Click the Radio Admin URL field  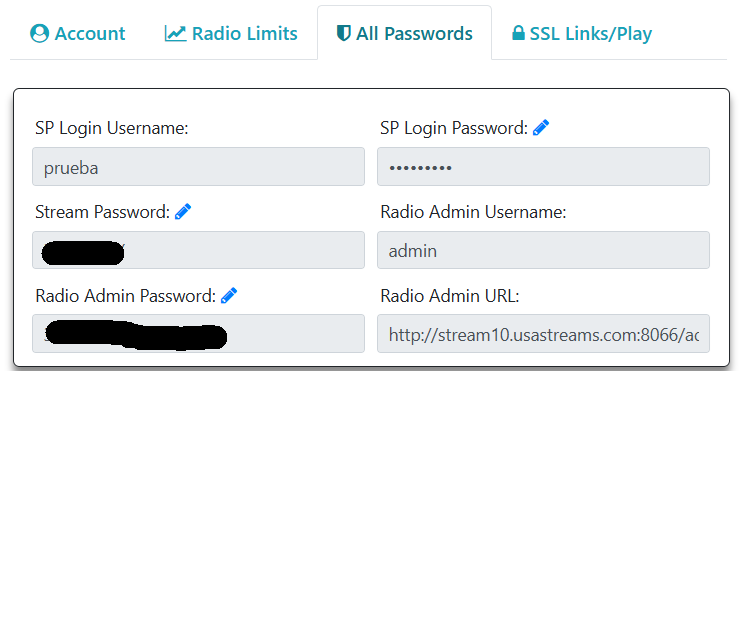pyautogui.click(x=543, y=333)
